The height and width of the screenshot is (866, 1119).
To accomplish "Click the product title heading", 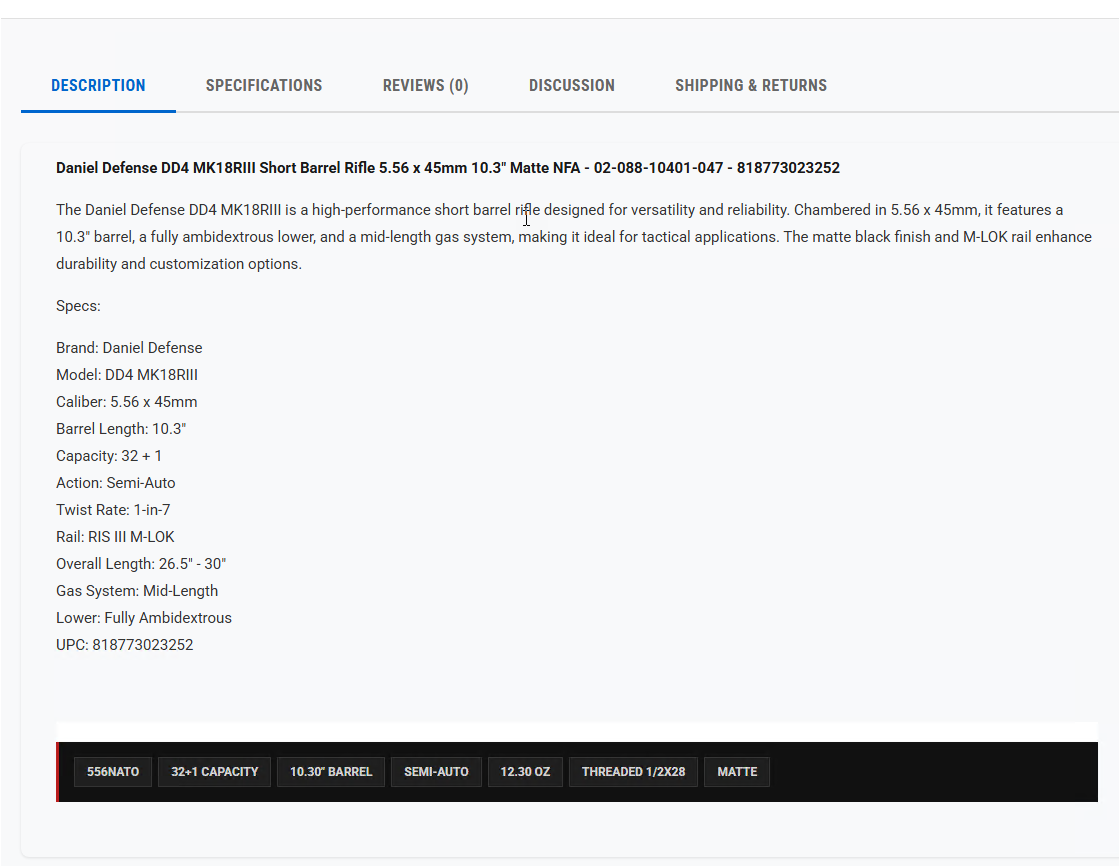I will 447,167.
